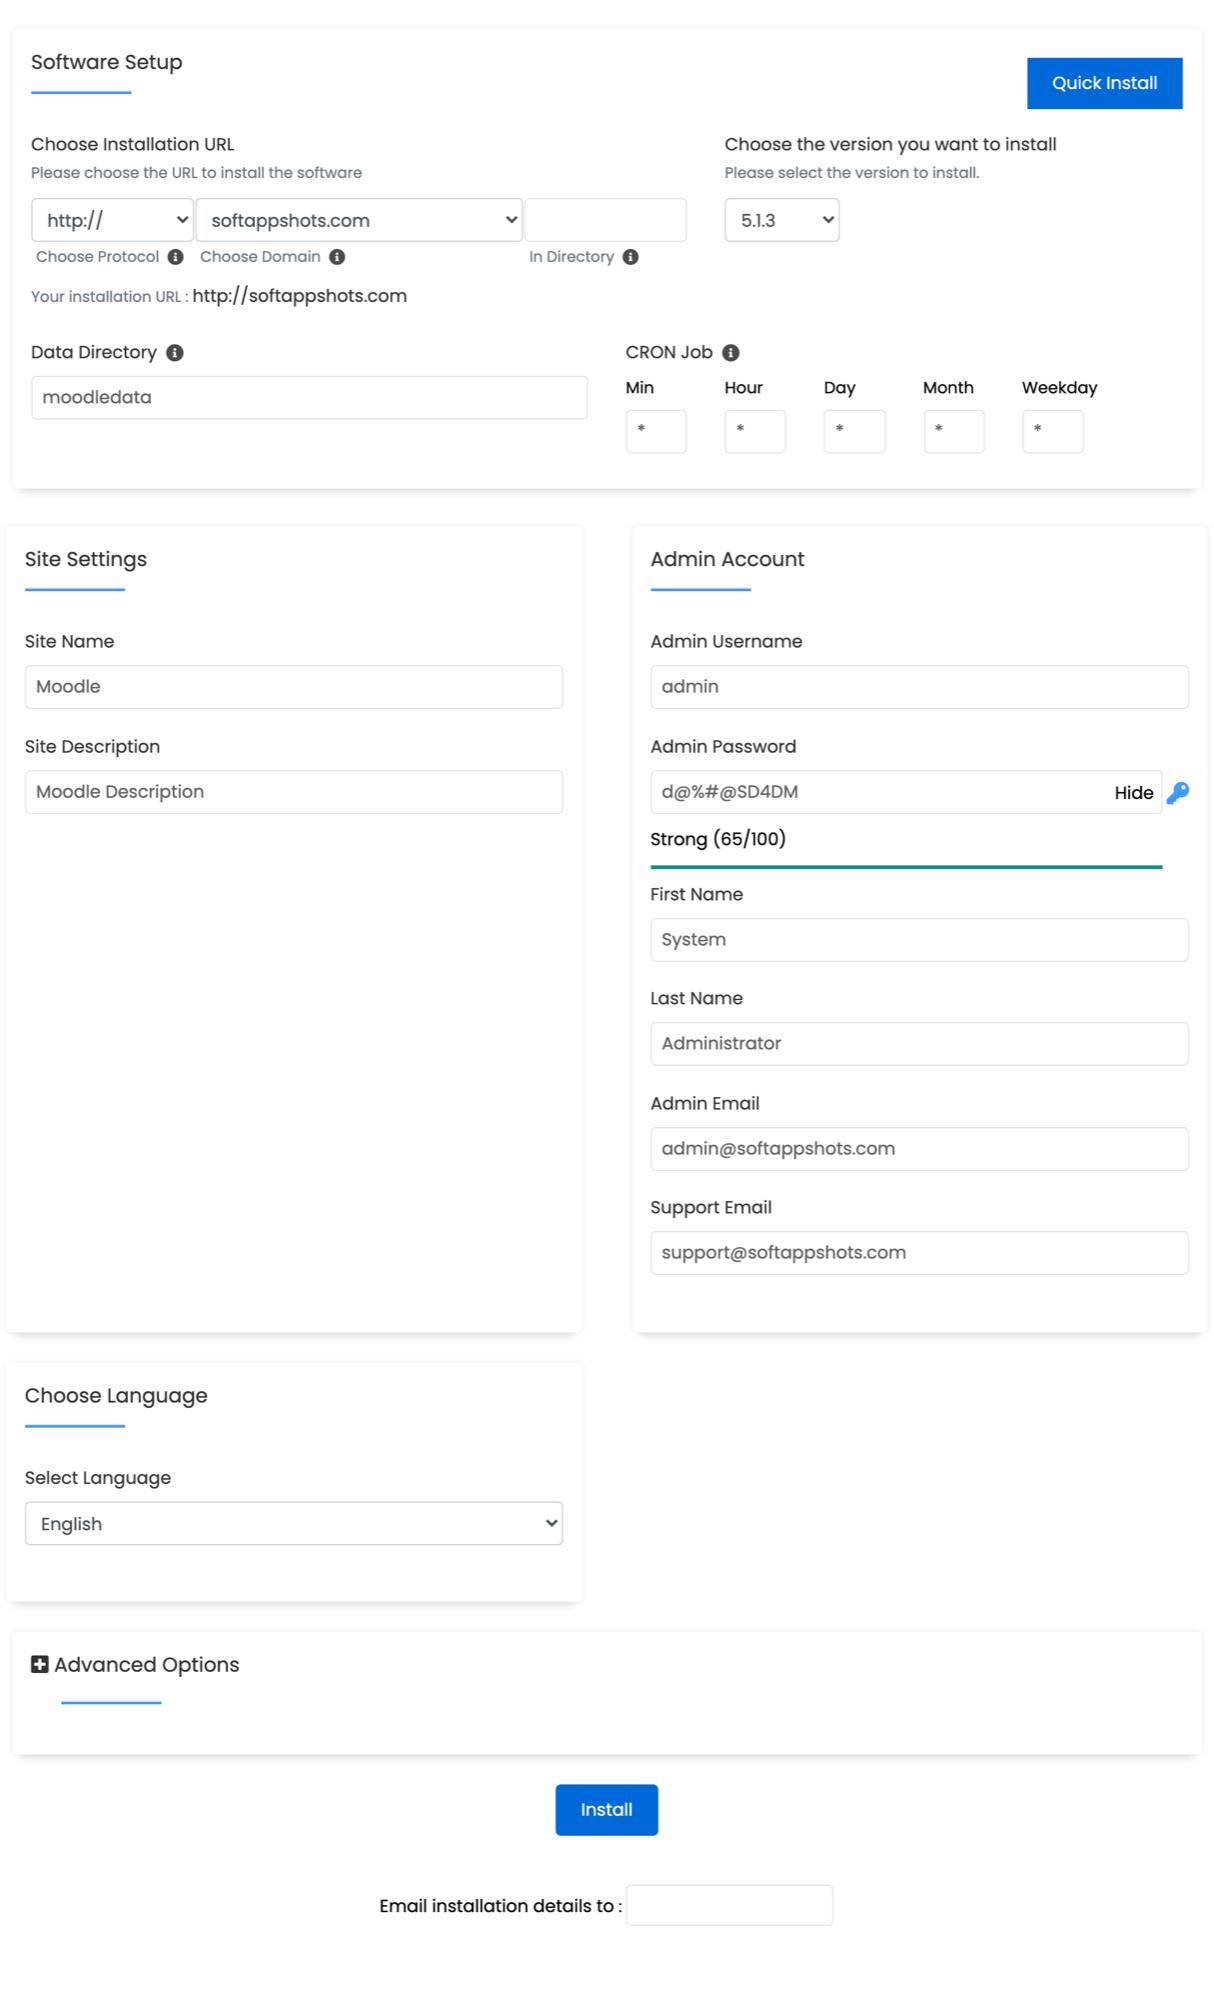The height and width of the screenshot is (2000, 1214).
Task: Open the http:// protocol dropdown
Action: (112, 220)
